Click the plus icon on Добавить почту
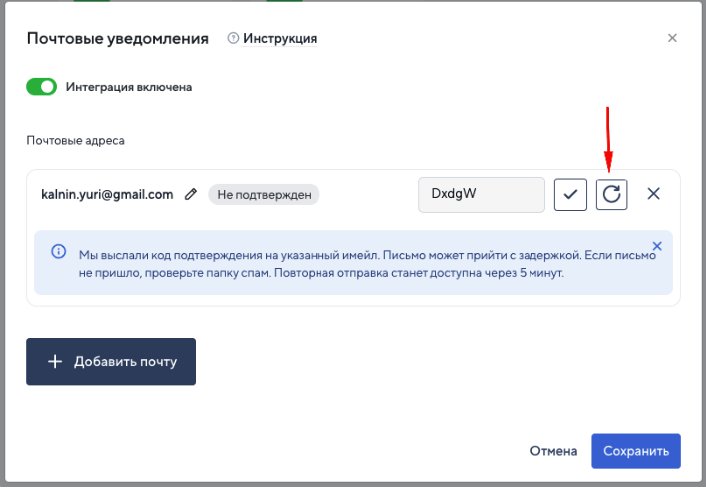The image size is (706, 488). pos(55,362)
